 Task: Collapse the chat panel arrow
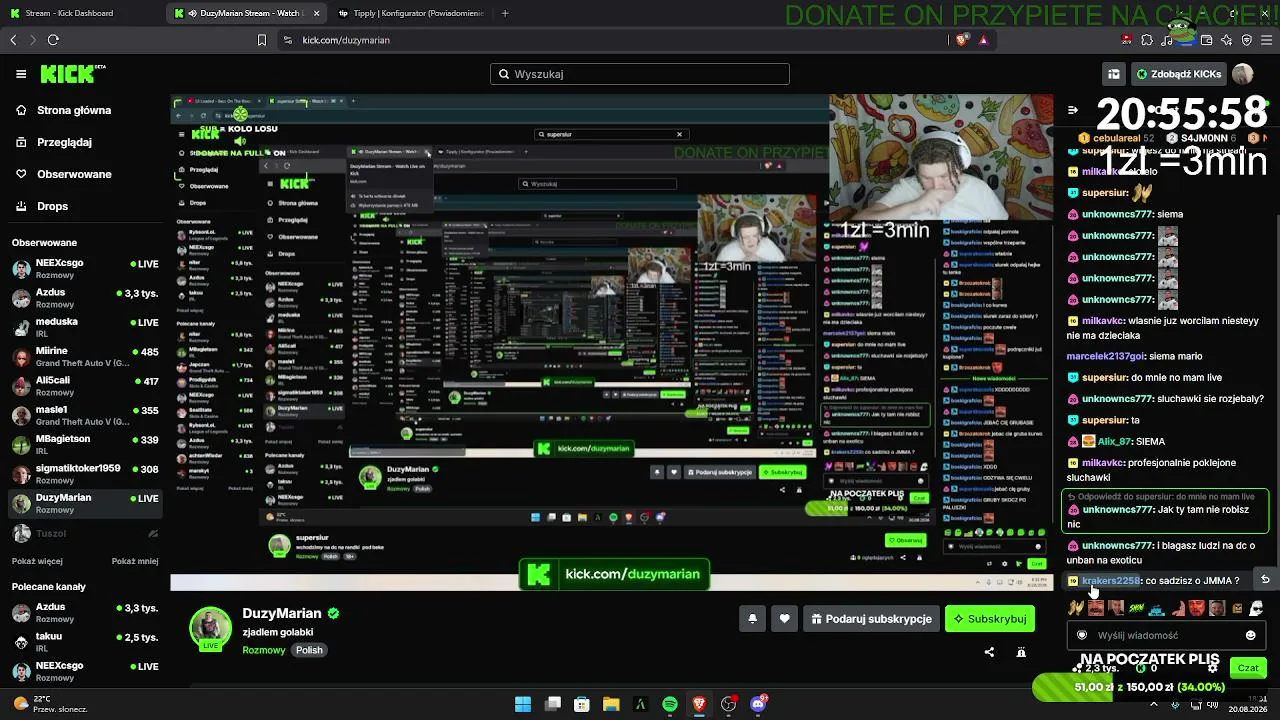tap(1072, 110)
